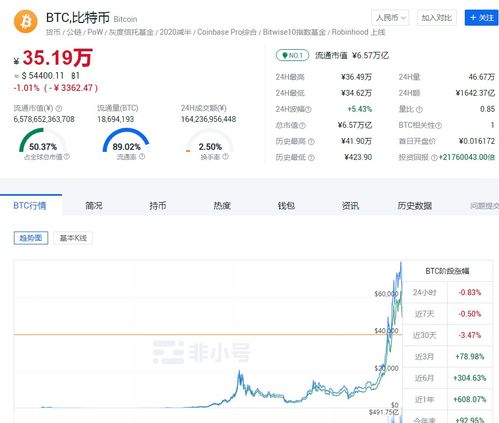
Task: Click the green 50.37% market share gauge
Action: [43, 140]
